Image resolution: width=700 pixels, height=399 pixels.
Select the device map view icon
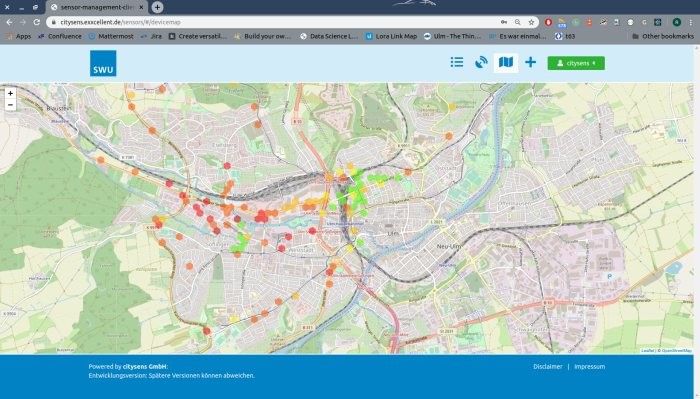tap(506, 62)
